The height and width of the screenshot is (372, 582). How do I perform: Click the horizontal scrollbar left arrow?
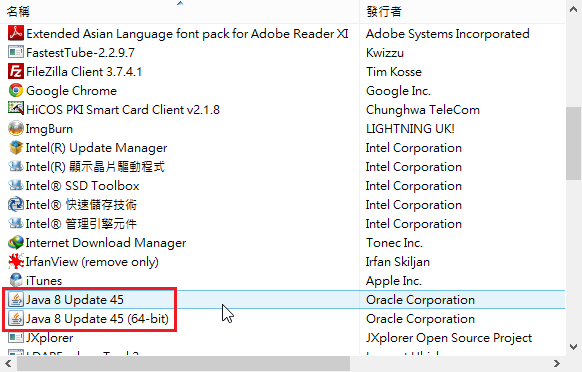8,363
